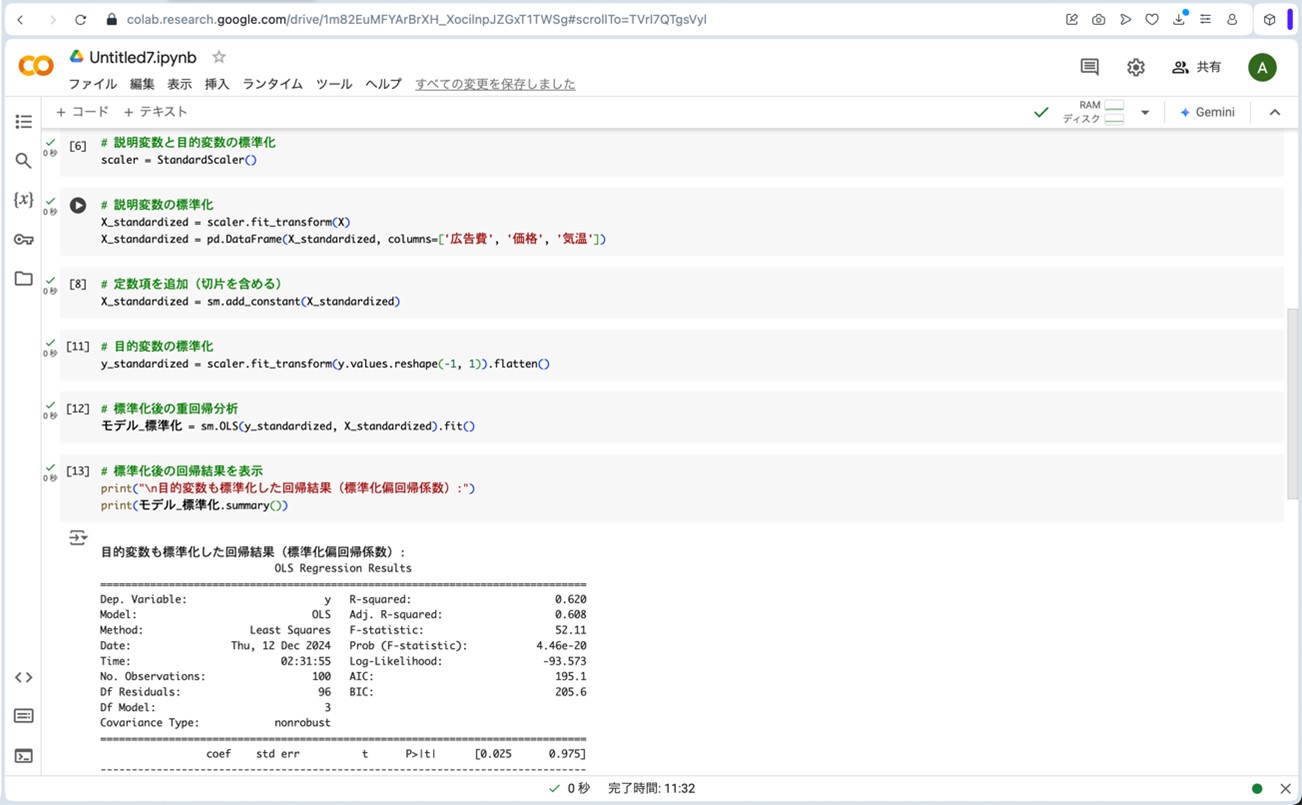Open the Gemini assistant button
Viewport: 1302px width, 805px height.
[x=1207, y=113]
